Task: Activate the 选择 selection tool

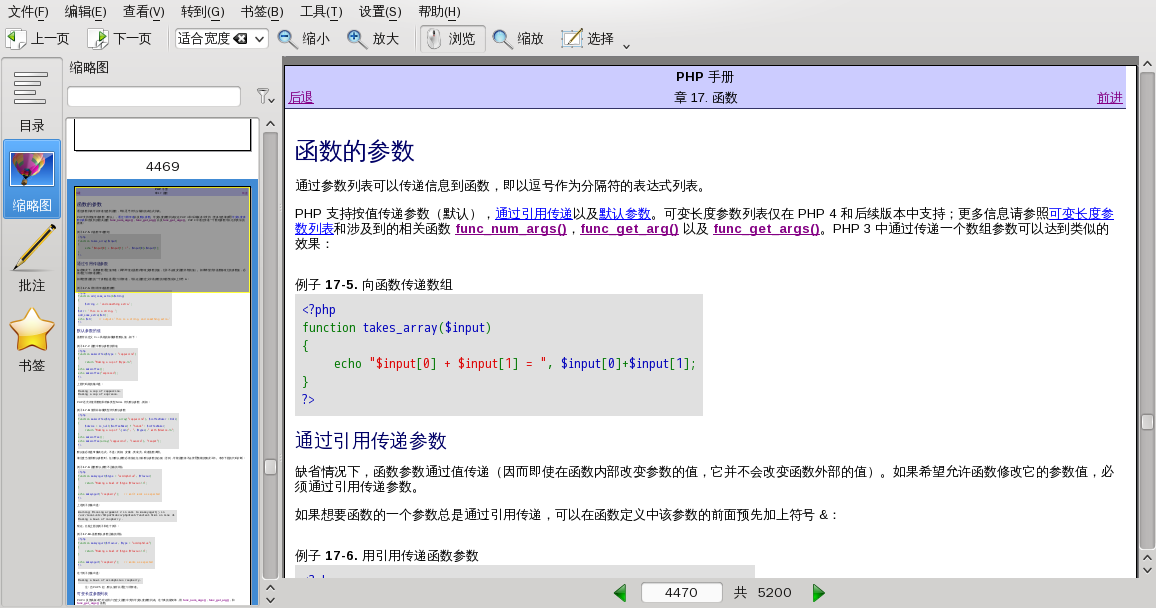Action: [x=588, y=38]
